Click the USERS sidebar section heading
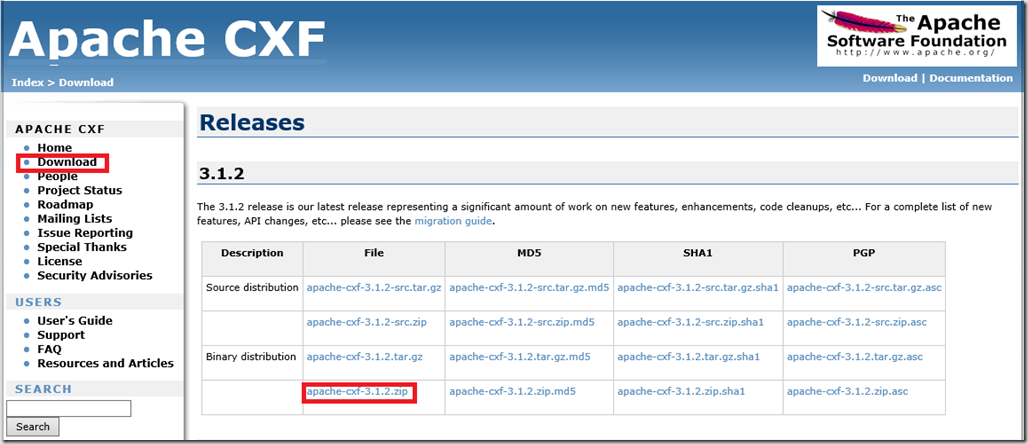This screenshot has height=444, width=1028. tap(39, 302)
